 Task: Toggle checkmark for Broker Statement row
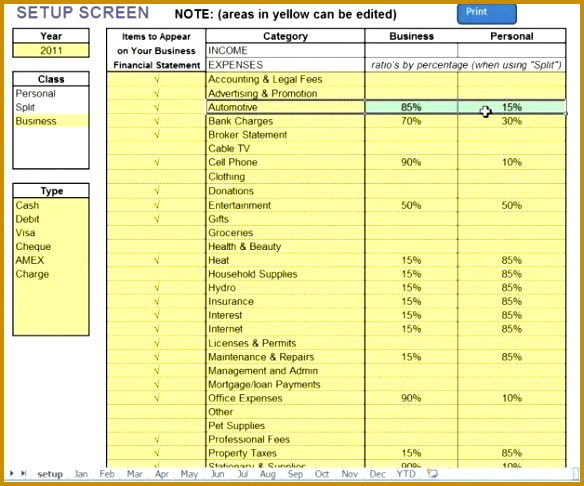(156, 135)
